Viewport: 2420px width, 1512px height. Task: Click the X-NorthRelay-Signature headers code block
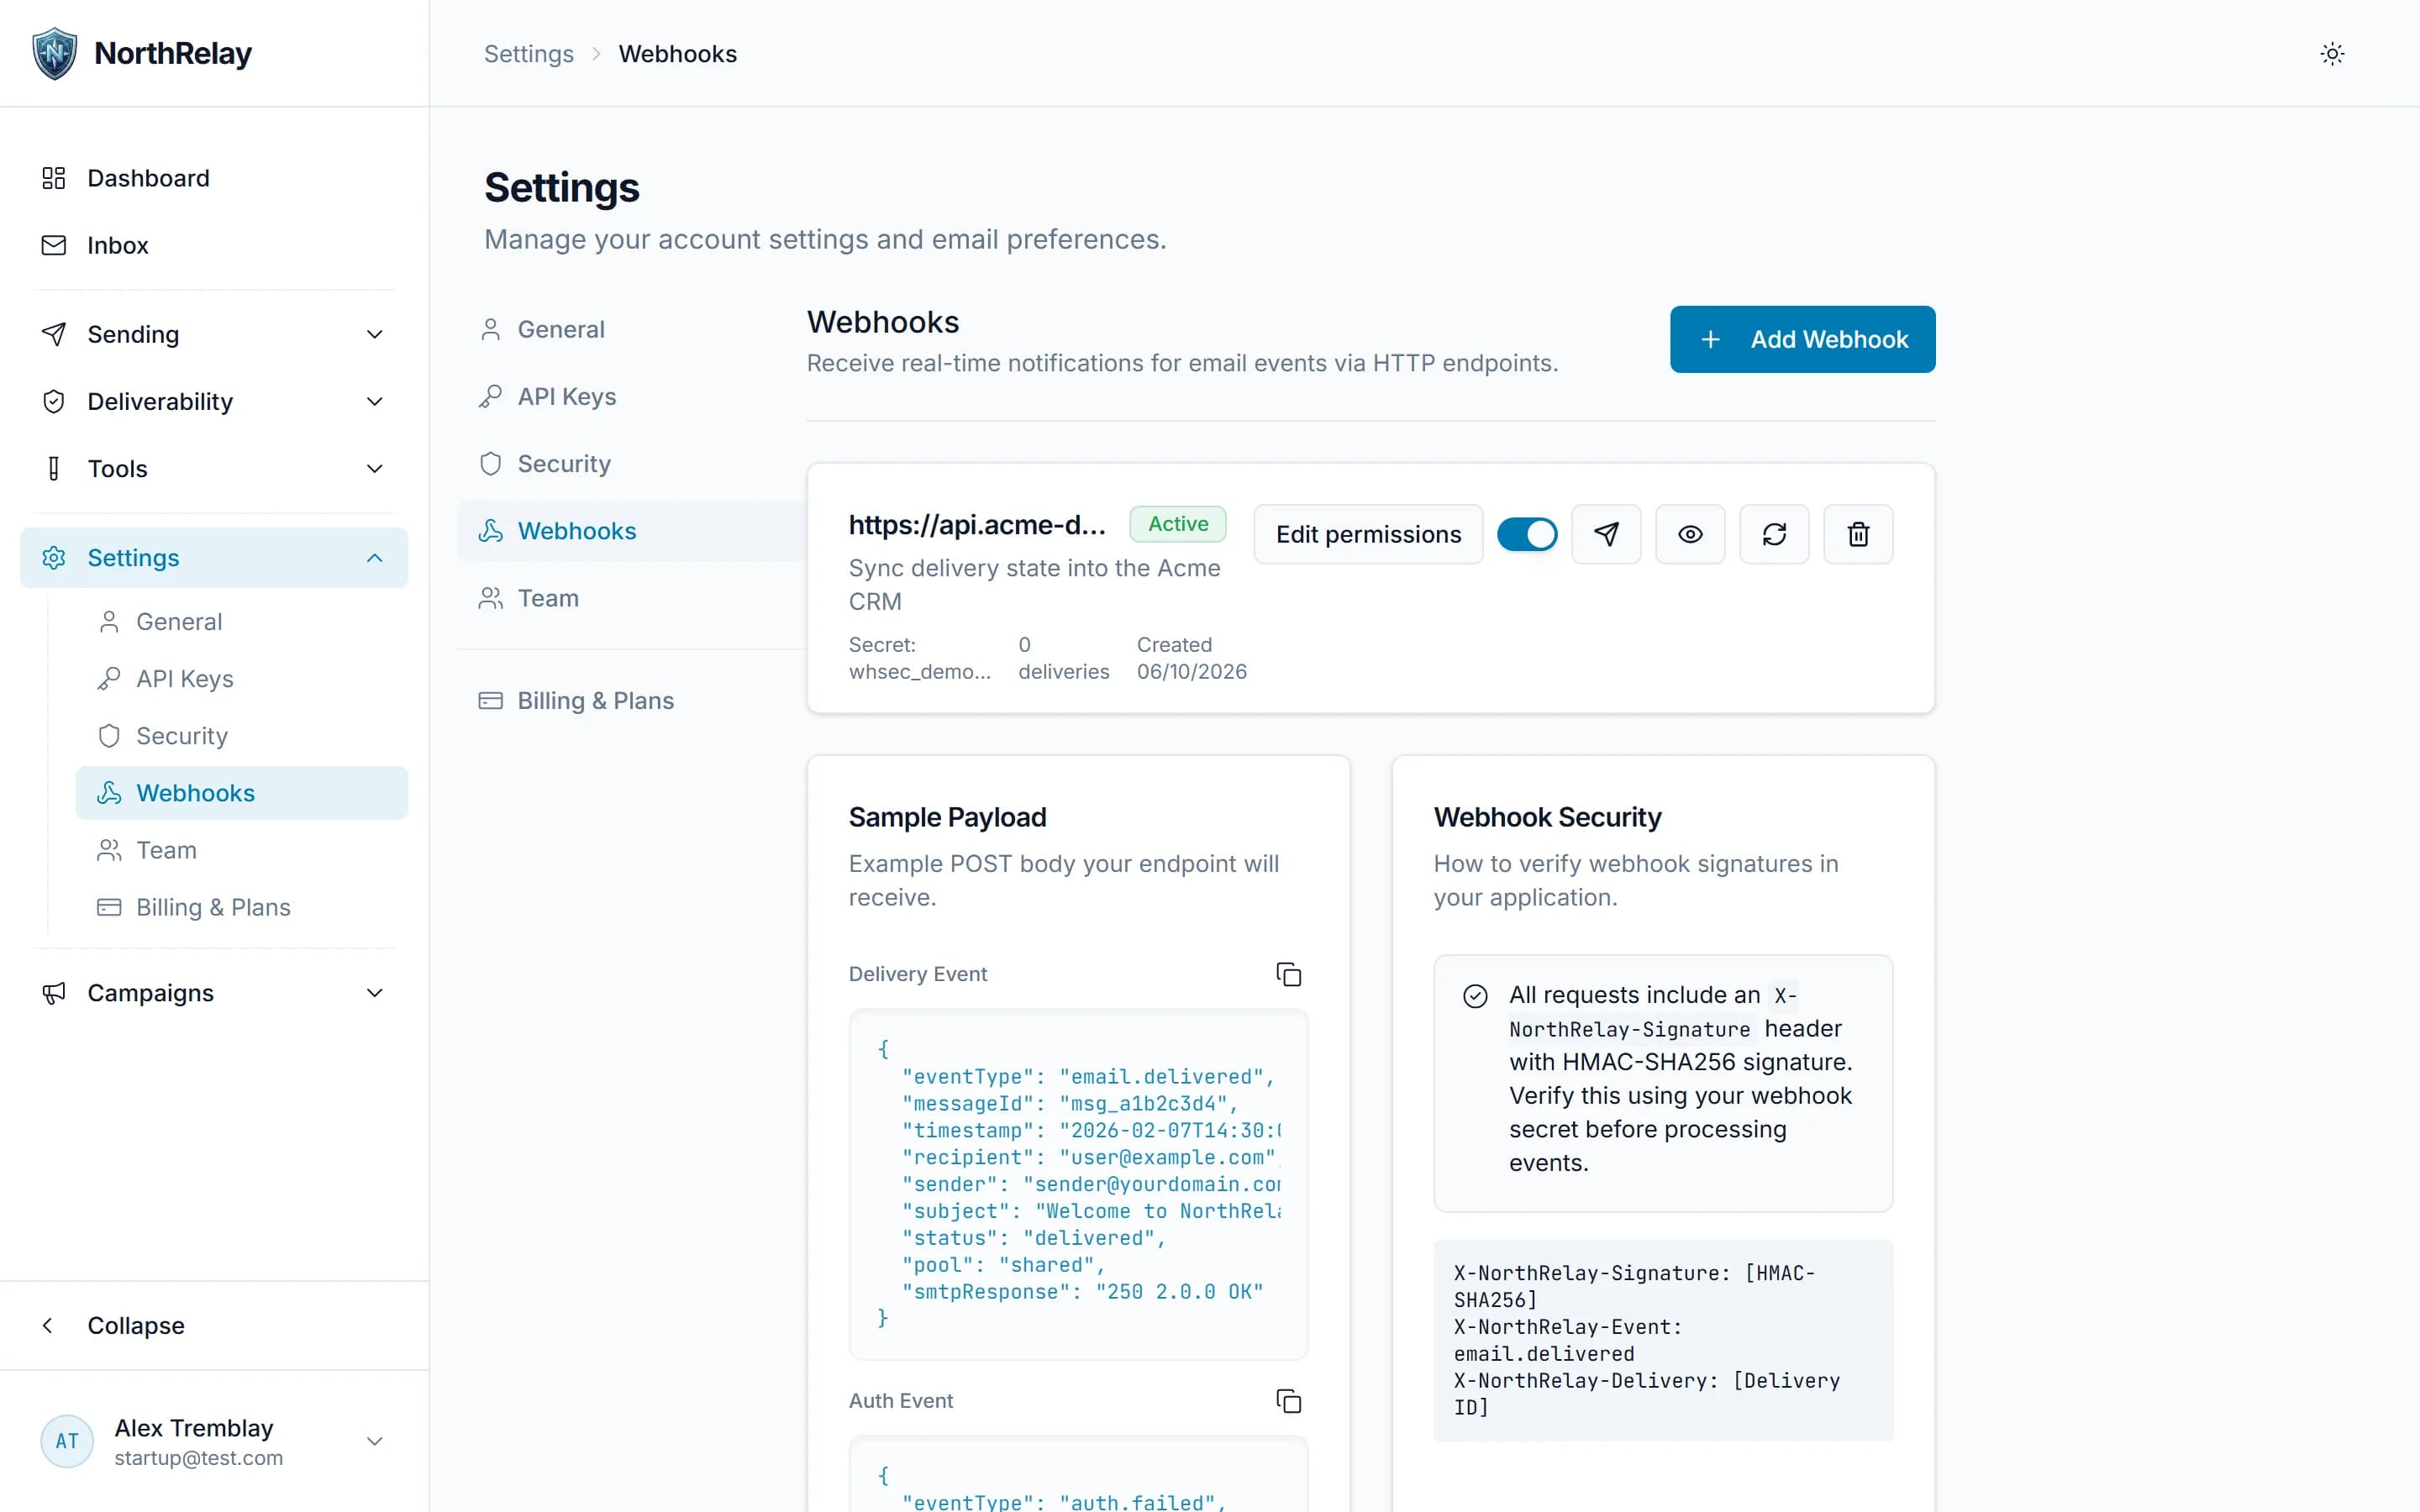click(1662, 1340)
